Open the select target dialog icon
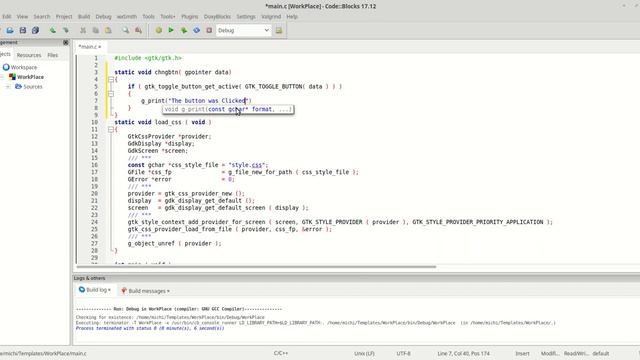The width and height of the screenshot is (640, 360). tap(279, 30)
